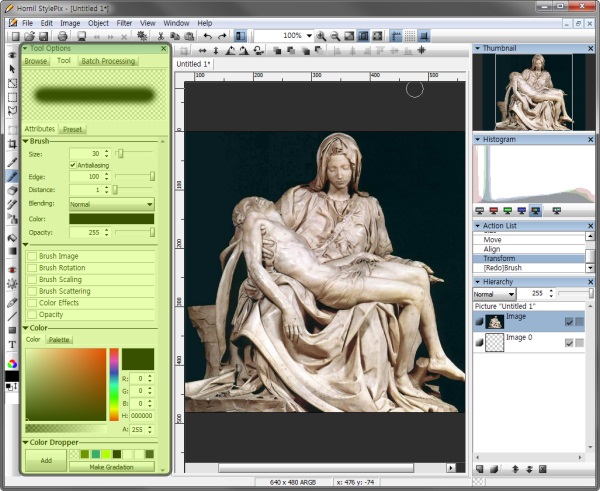Enable the Color Effects checkbox
Screen dimensions: 600x491
(32, 303)
